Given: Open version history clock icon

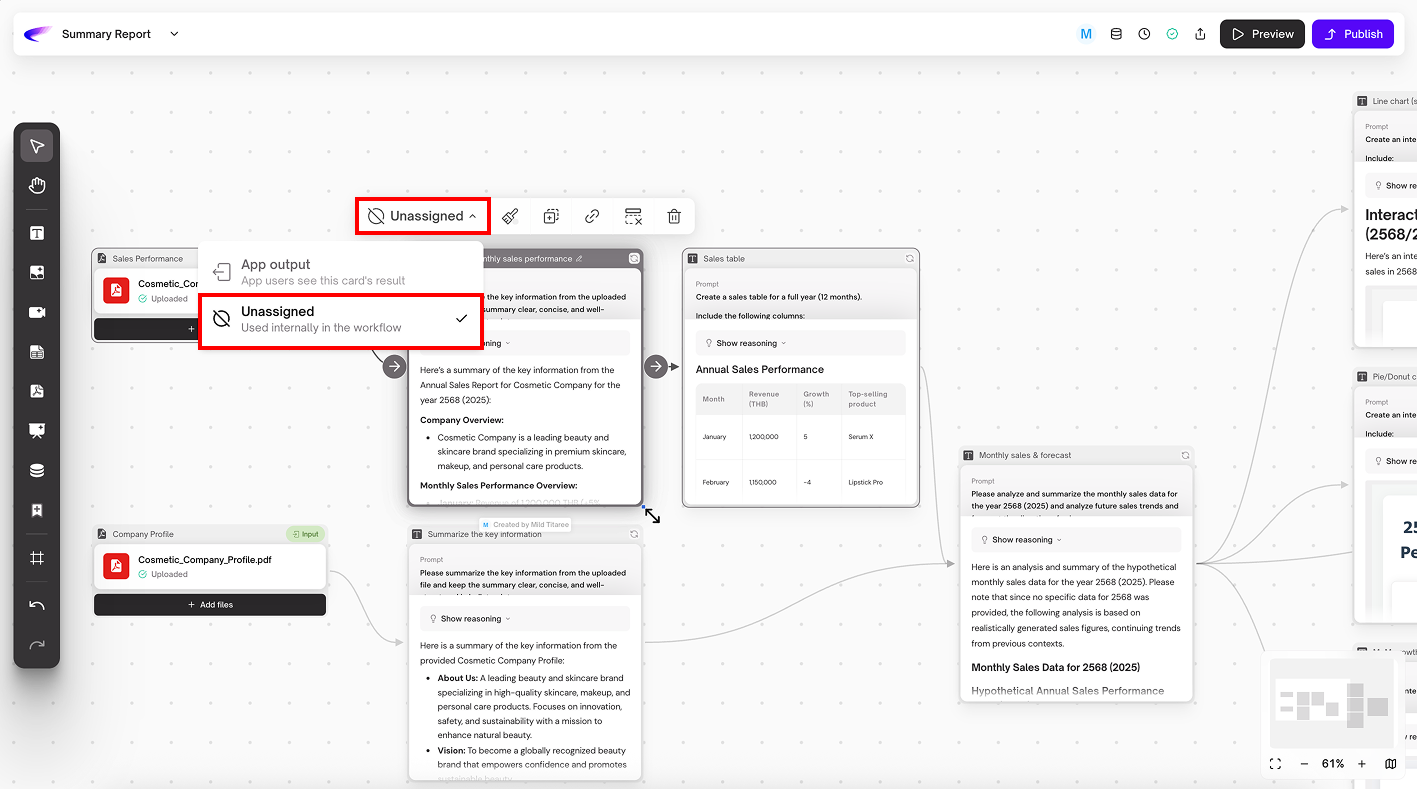Looking at the screenshot, I should click(x=1144, y=34).
